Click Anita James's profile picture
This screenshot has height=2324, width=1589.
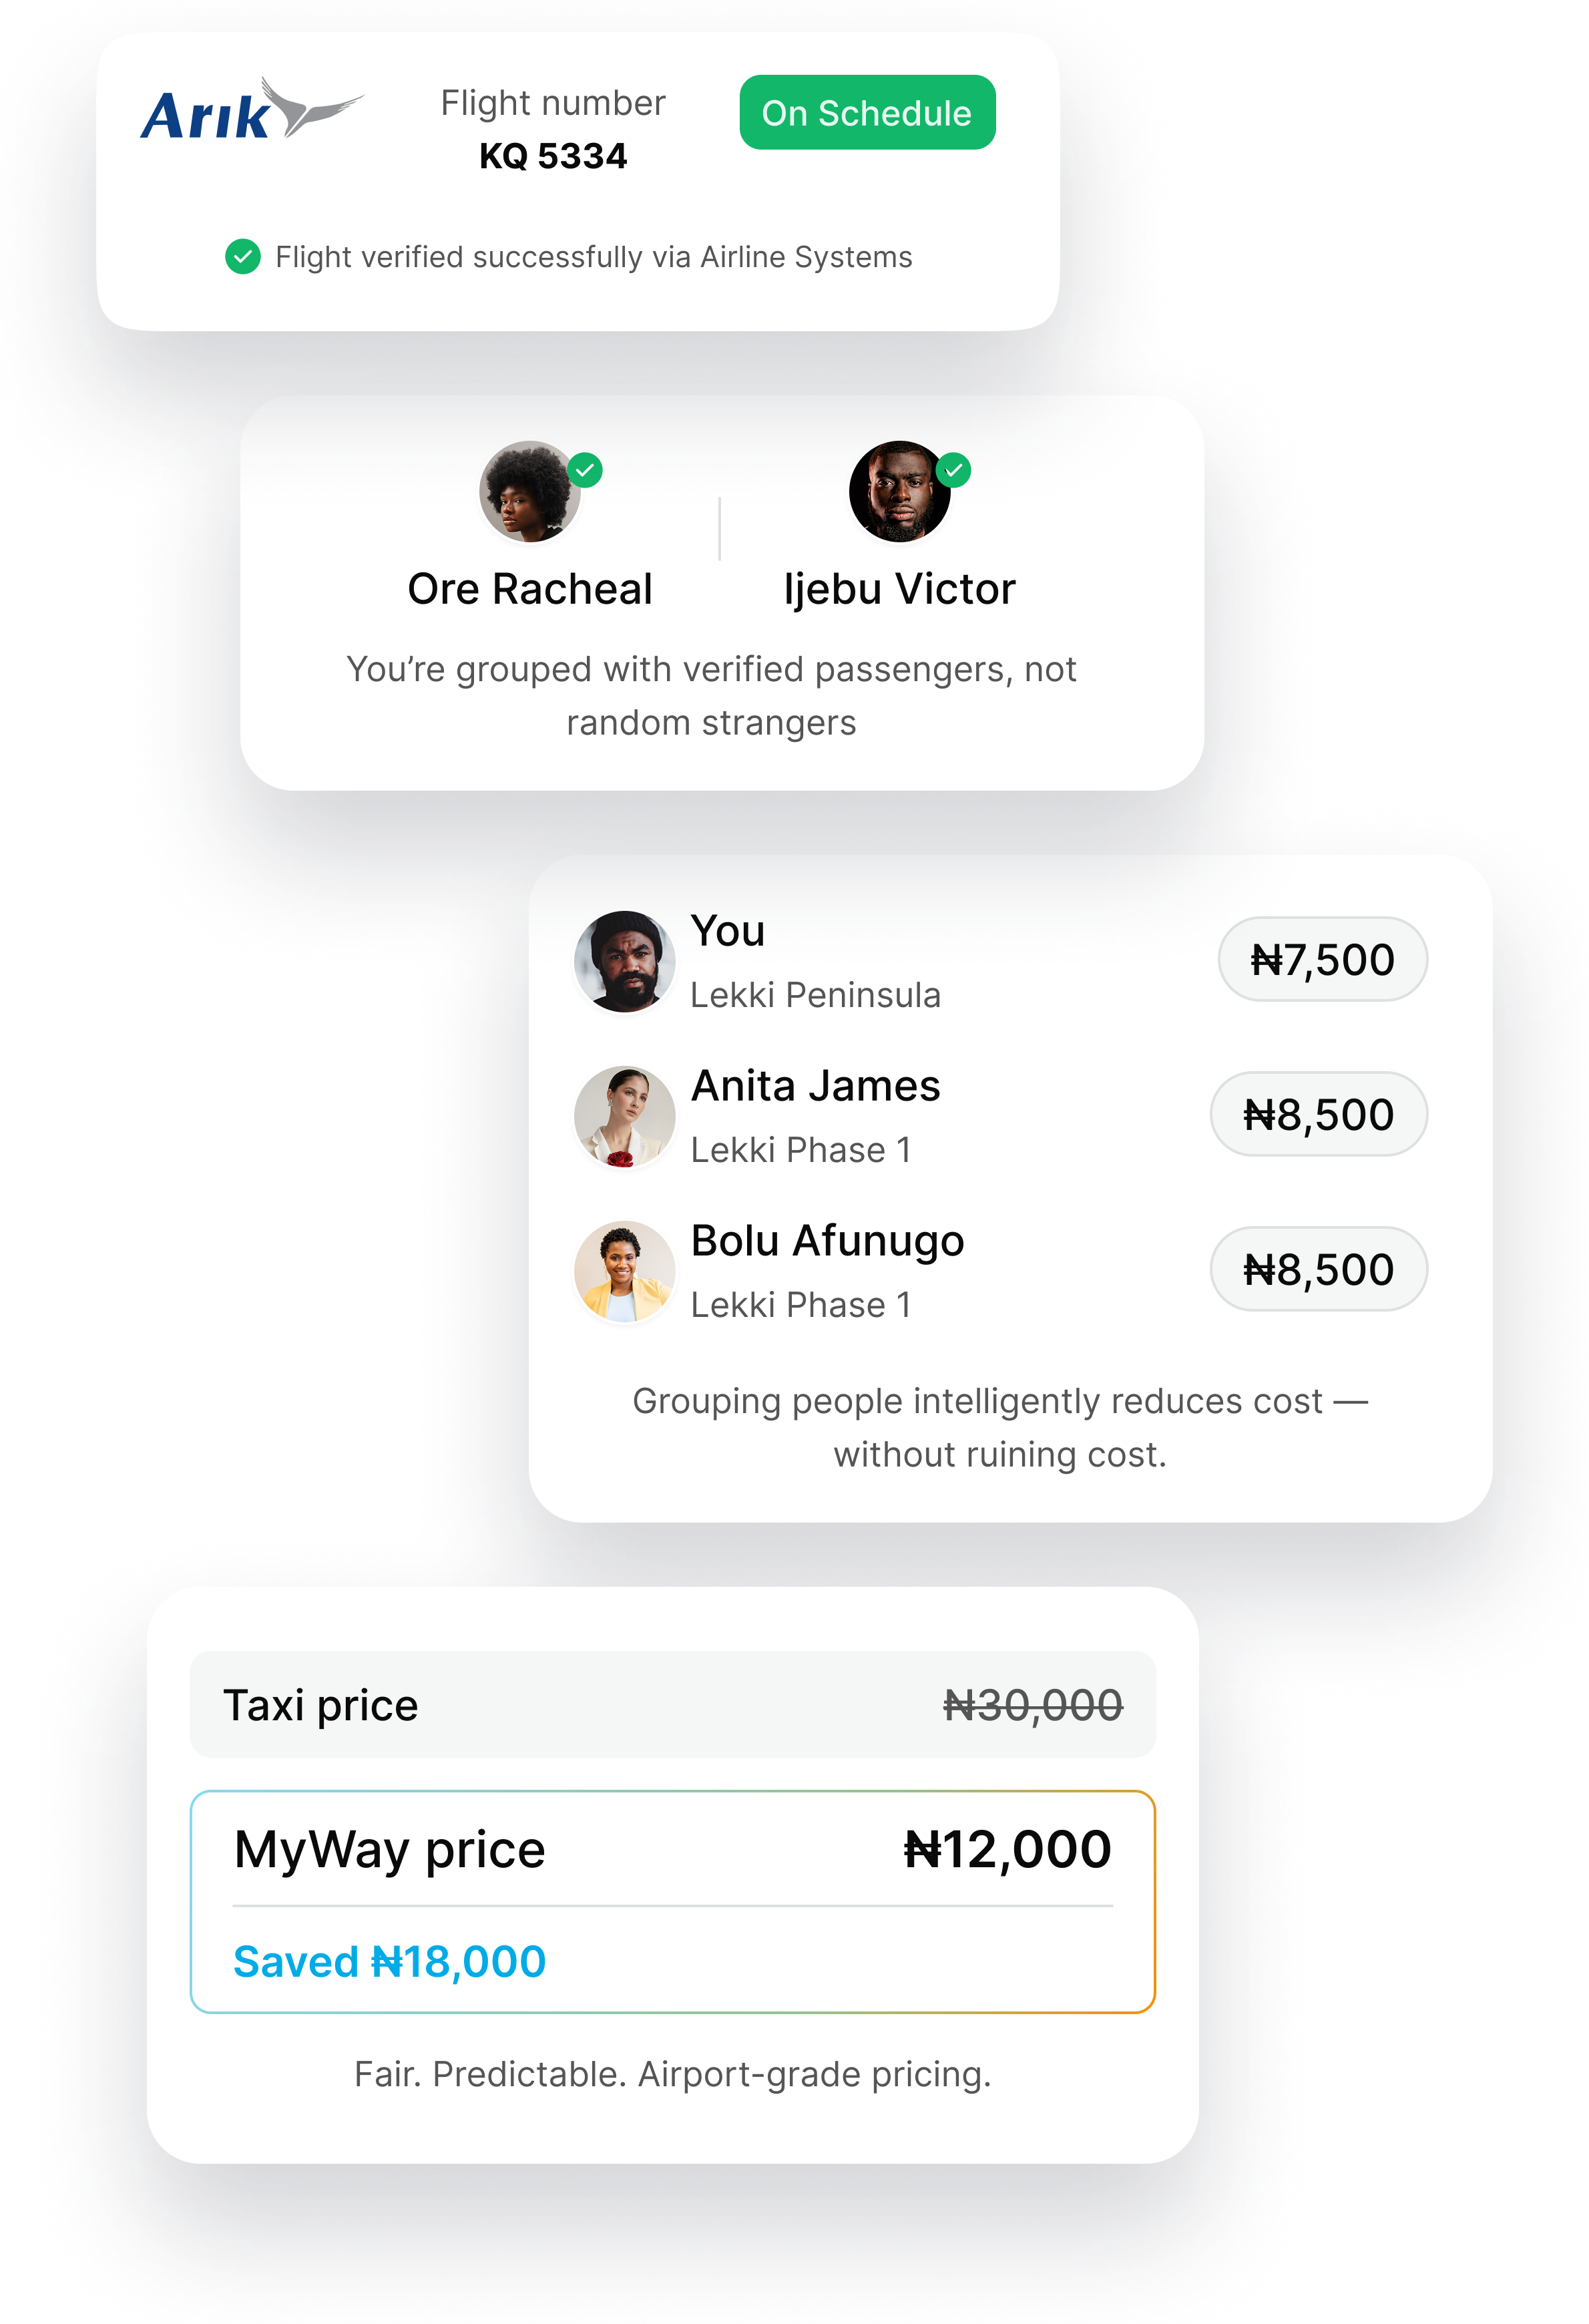click(625, 1115)
